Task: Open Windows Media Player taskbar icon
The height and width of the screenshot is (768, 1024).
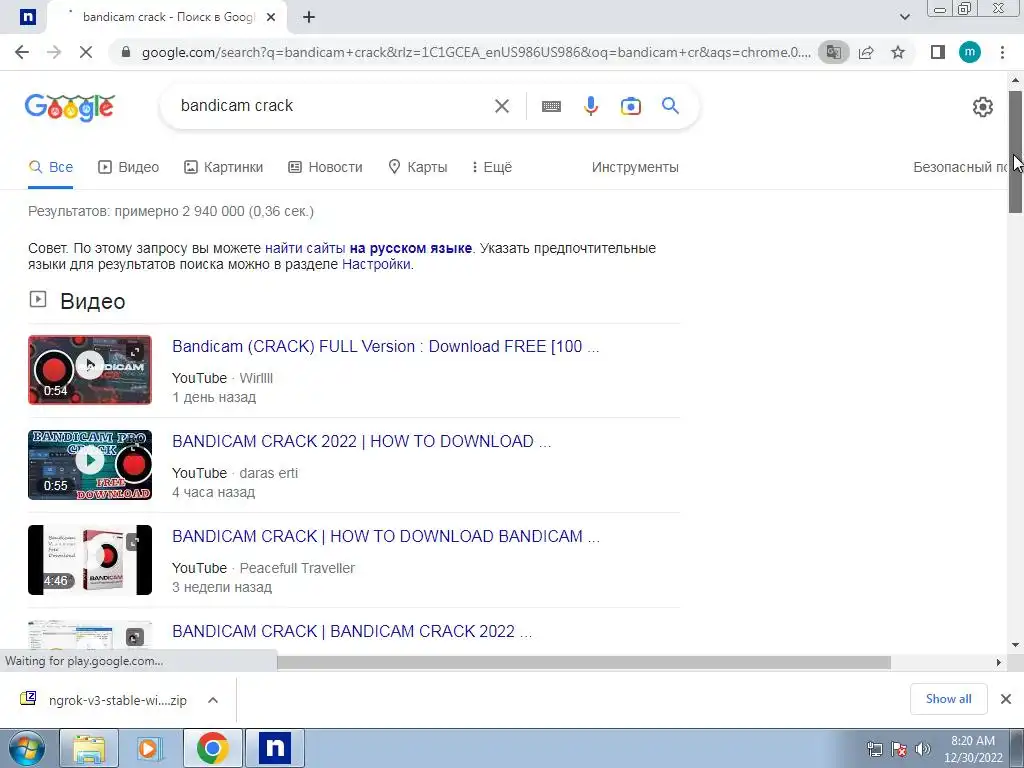Action: point(149,748)
